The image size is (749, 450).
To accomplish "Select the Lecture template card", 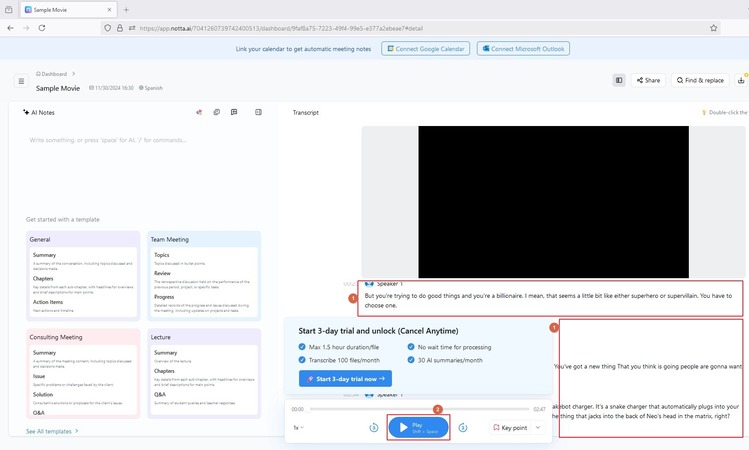I will pyautogui.click(x=204, y=373).
